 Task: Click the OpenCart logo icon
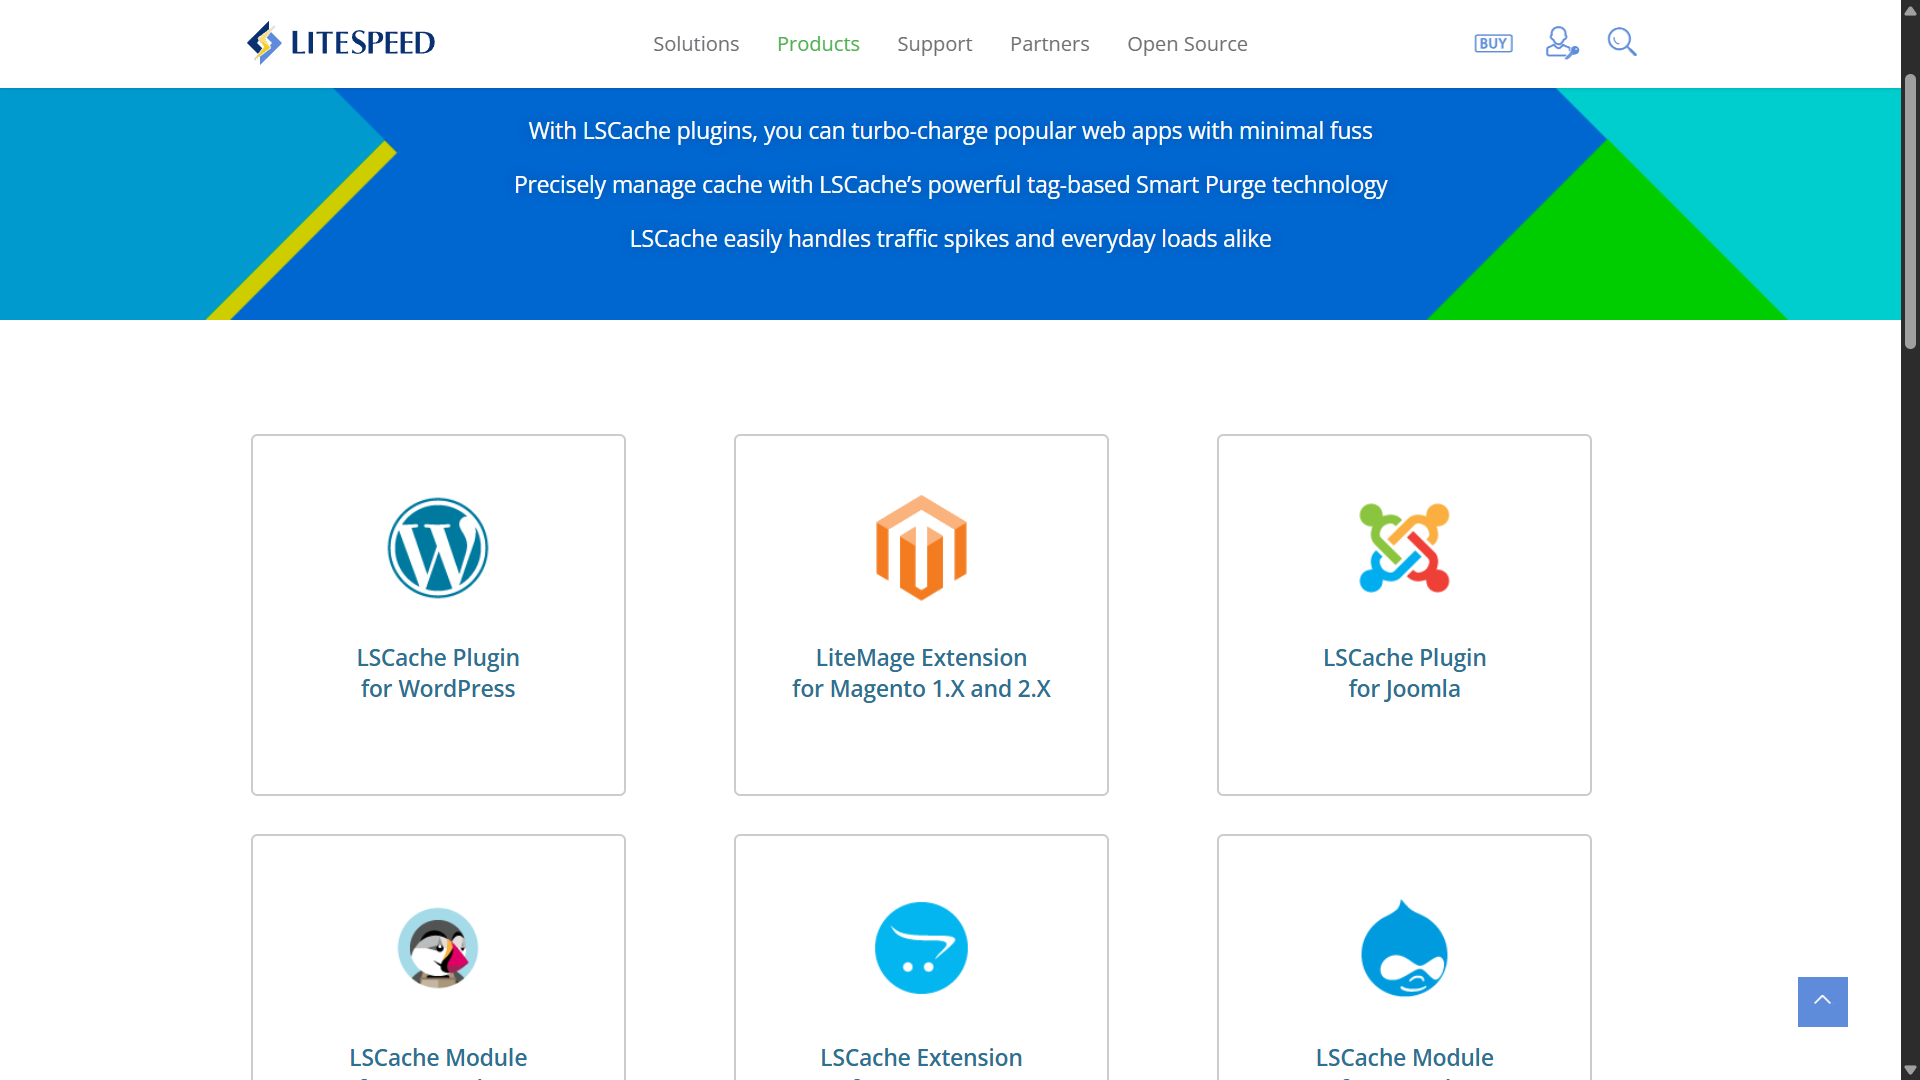tap(921, 948)
